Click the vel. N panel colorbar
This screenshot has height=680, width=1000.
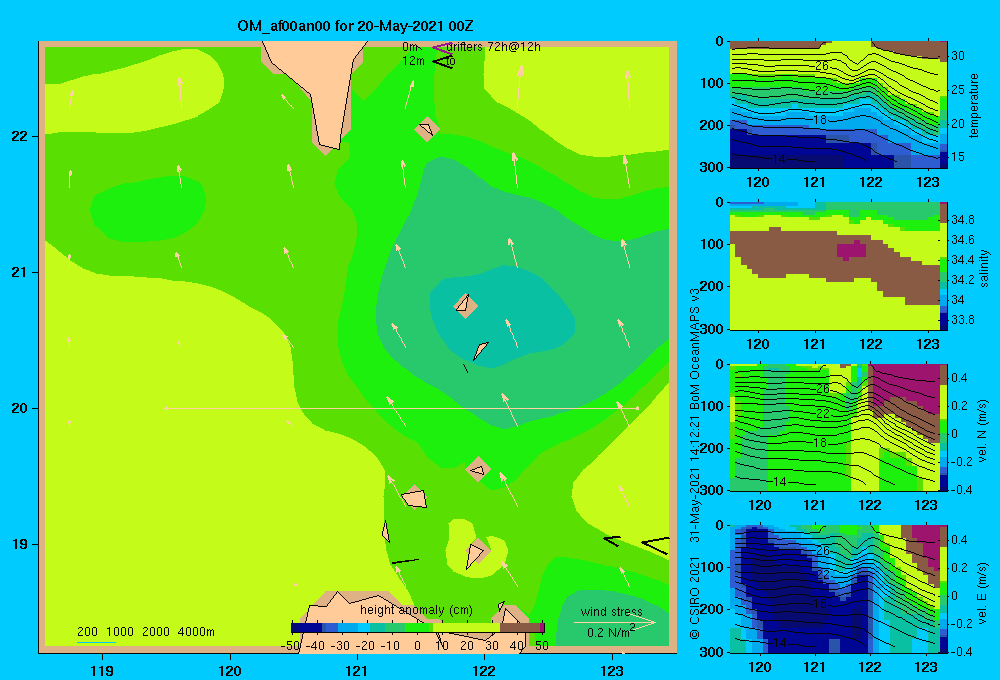(x=944, y=427)
